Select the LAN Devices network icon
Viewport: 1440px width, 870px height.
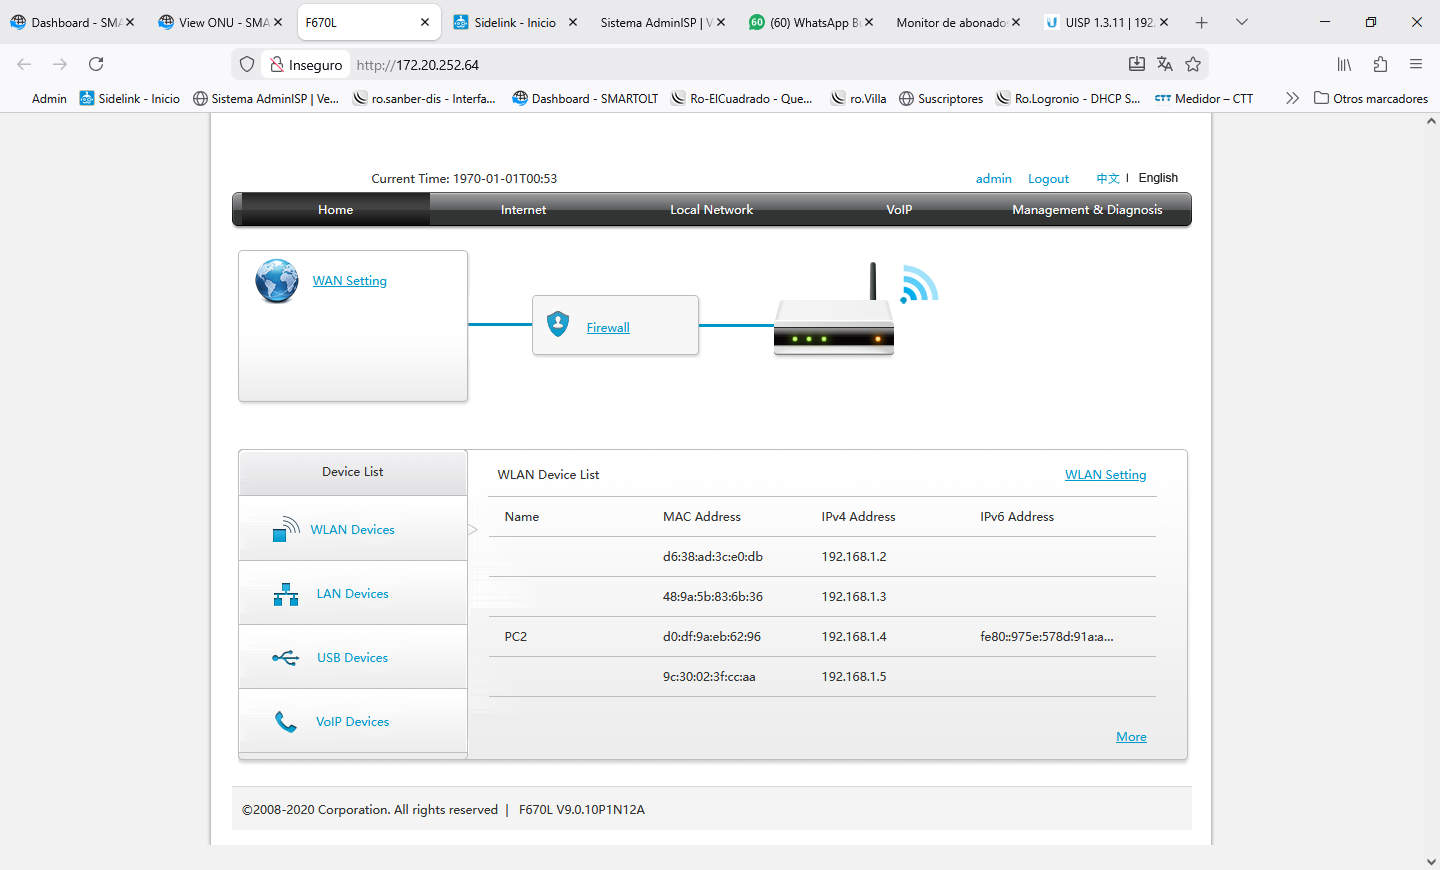286,594
